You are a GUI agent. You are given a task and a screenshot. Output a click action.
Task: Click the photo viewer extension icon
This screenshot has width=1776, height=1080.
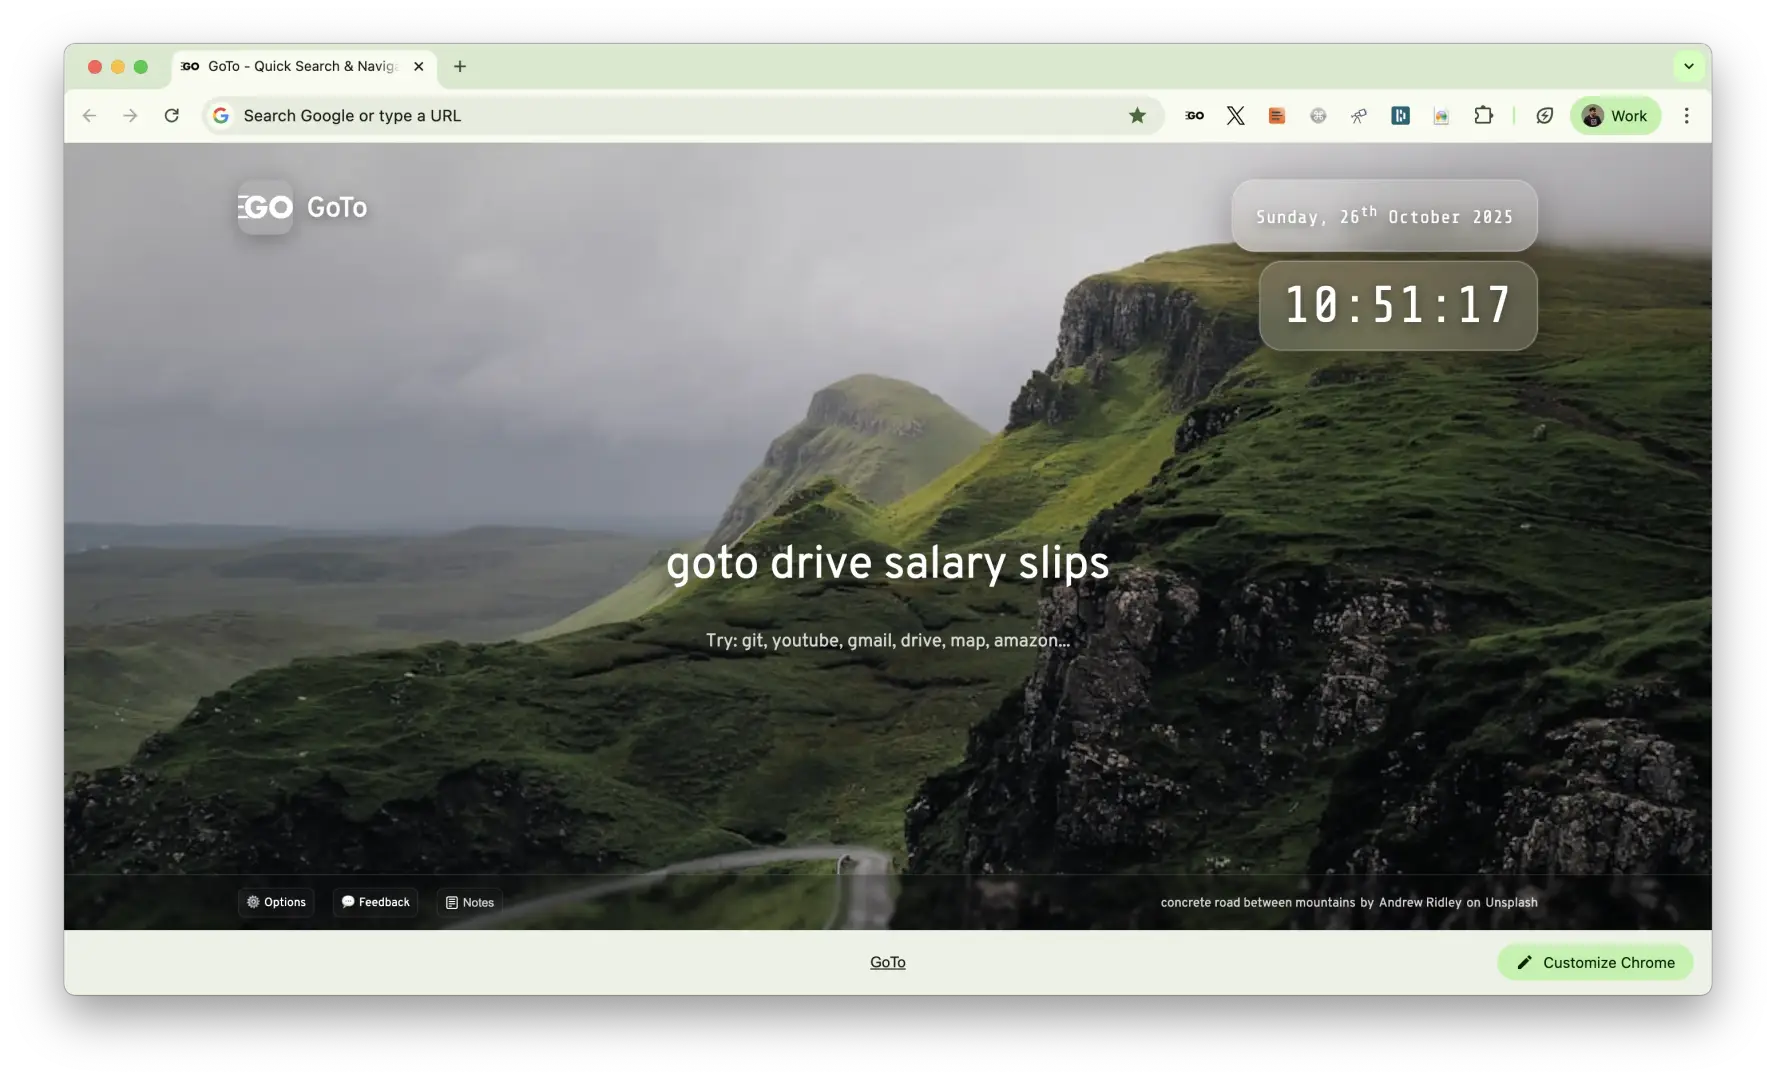click(1441, 115)
